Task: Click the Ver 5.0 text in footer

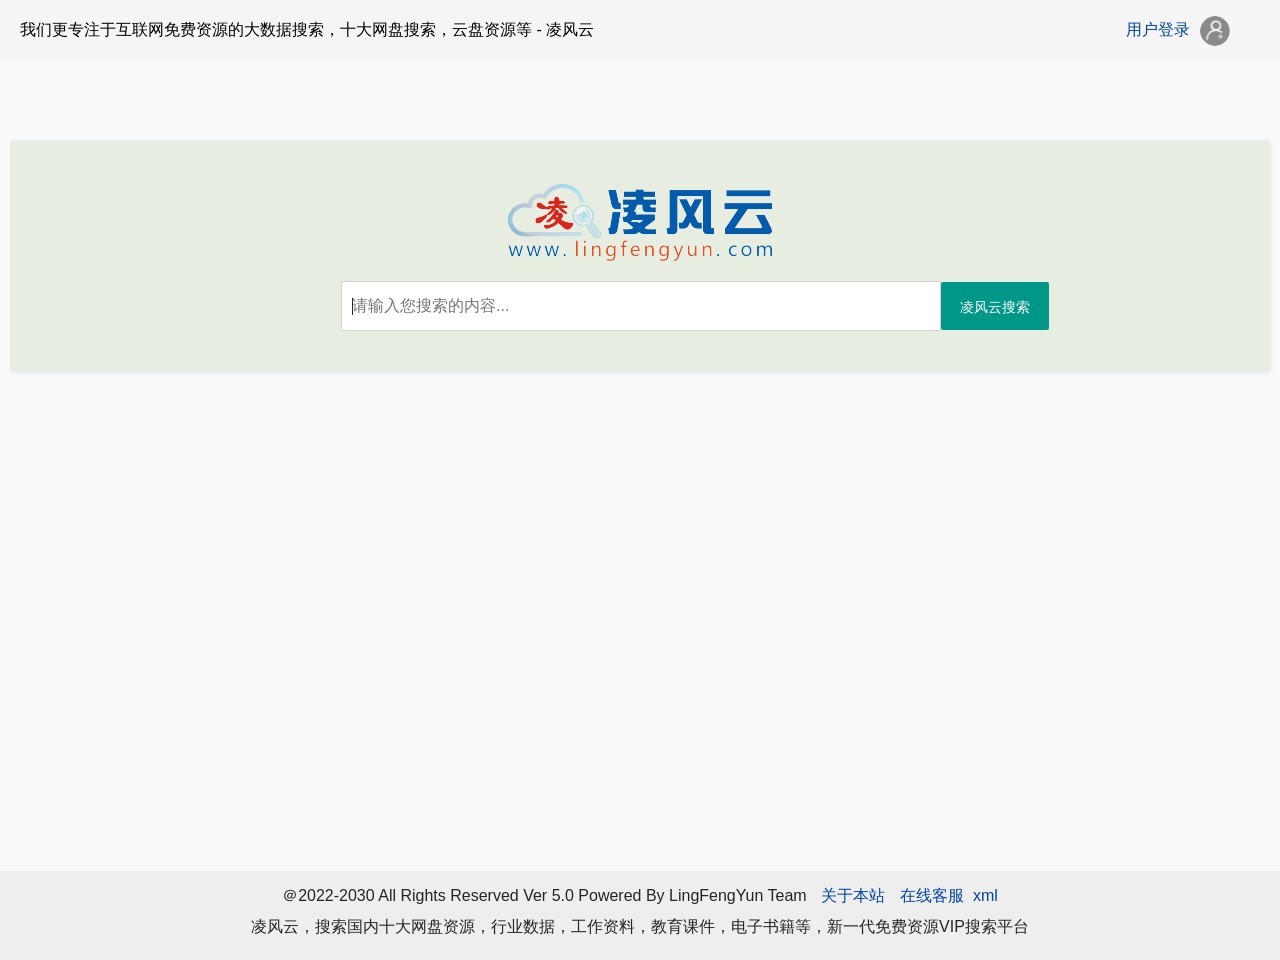Action: [548, 896]
